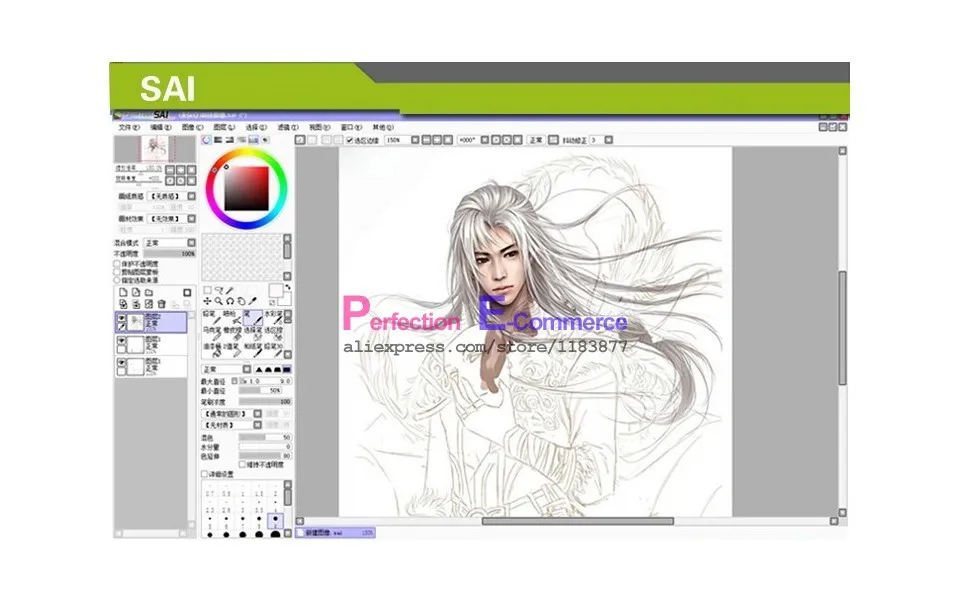The height and width of the screenshot is (600, 960).
Task: Toggle visibility of the bottom layer
Action: [x=121, y=363]
